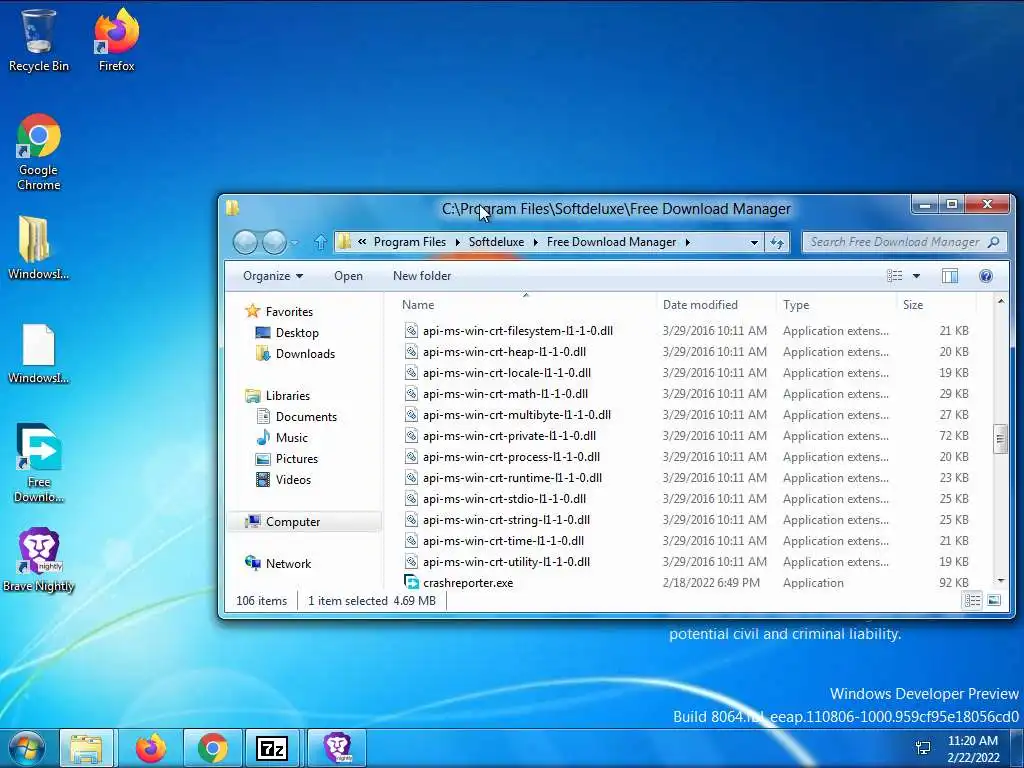Viewport: 1024px width, 768px height.
Task: Open Windows Explorer from the taskbar
Action: [86, 748]
